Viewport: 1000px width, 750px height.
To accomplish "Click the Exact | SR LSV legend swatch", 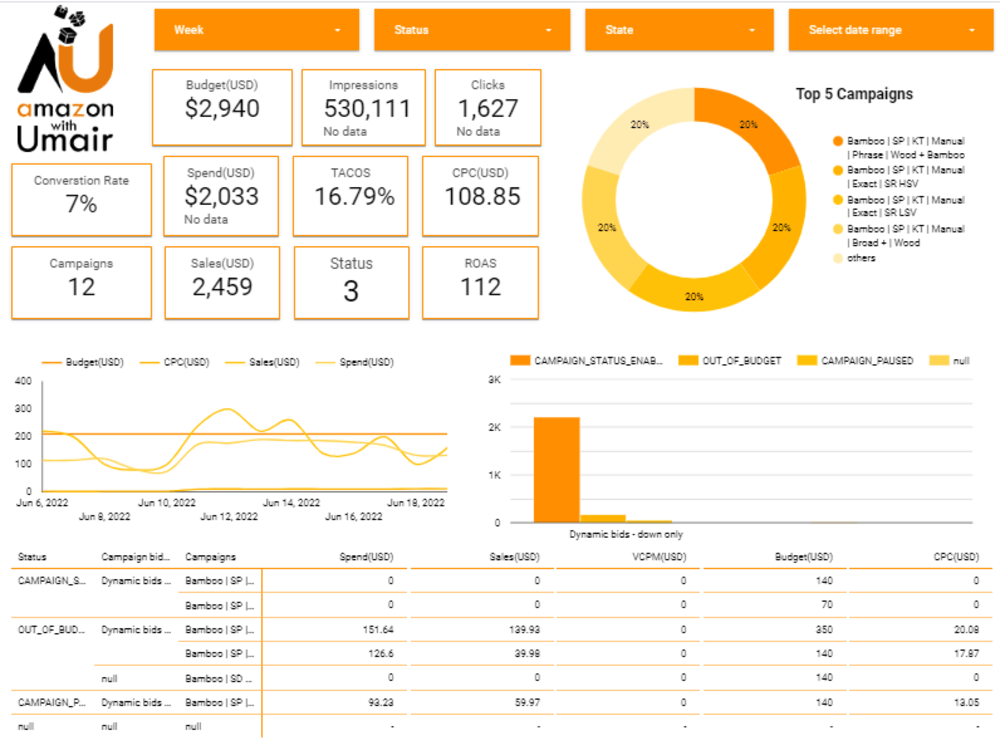I will point(837,200).
